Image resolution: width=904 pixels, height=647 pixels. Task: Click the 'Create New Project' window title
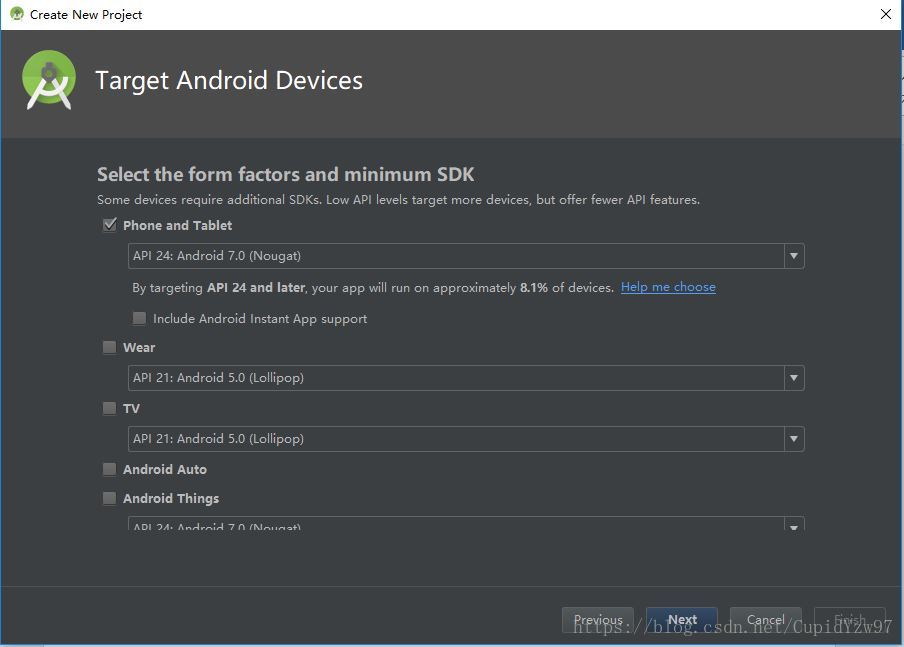(x=86, y=15)
